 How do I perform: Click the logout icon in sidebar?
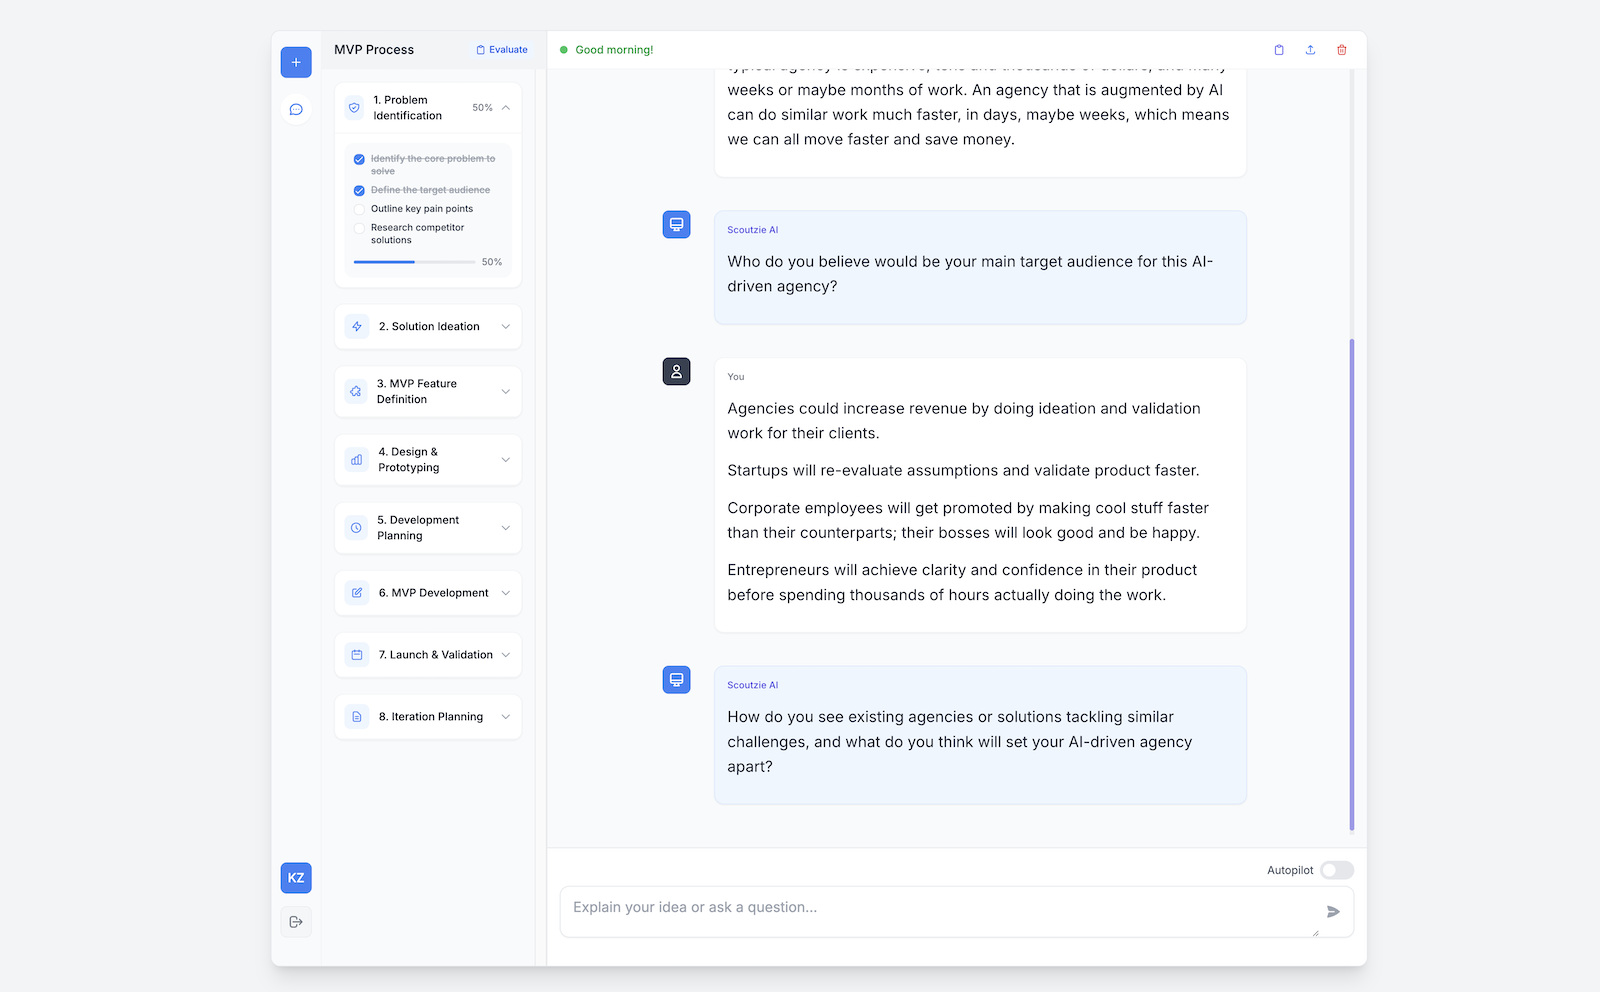296,922
